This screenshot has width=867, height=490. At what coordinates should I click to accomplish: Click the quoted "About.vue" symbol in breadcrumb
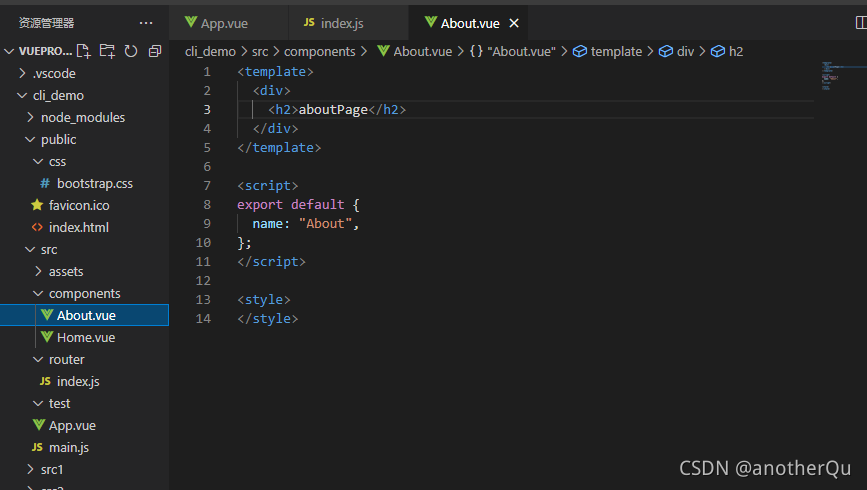(x=521, y=51)
